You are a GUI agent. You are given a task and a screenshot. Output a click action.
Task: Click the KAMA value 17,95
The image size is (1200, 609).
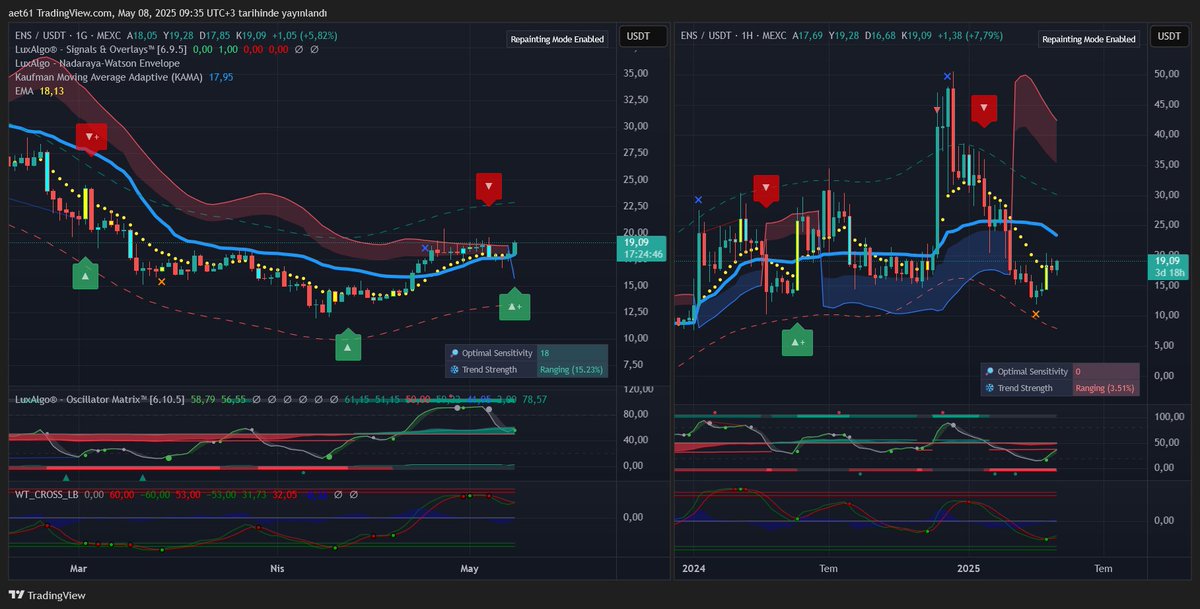click(220, 77)
